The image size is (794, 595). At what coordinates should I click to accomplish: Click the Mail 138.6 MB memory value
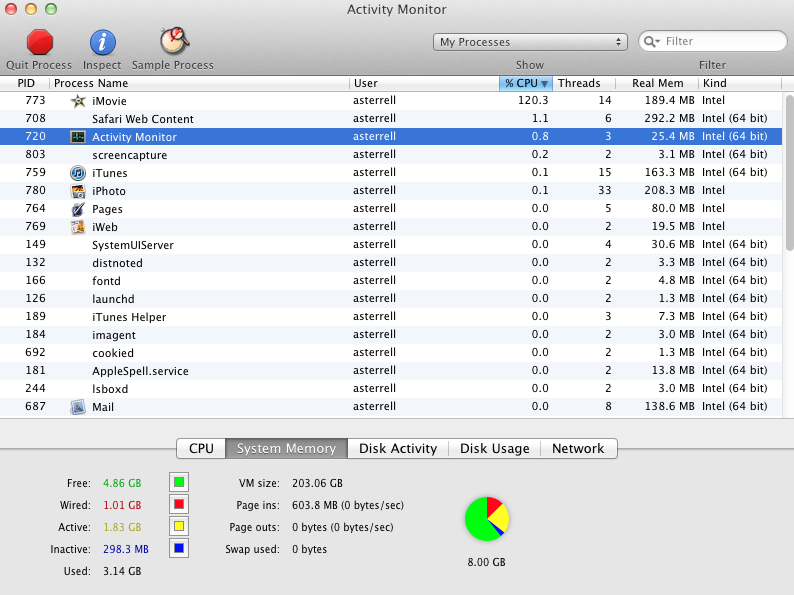coord(669,406)
